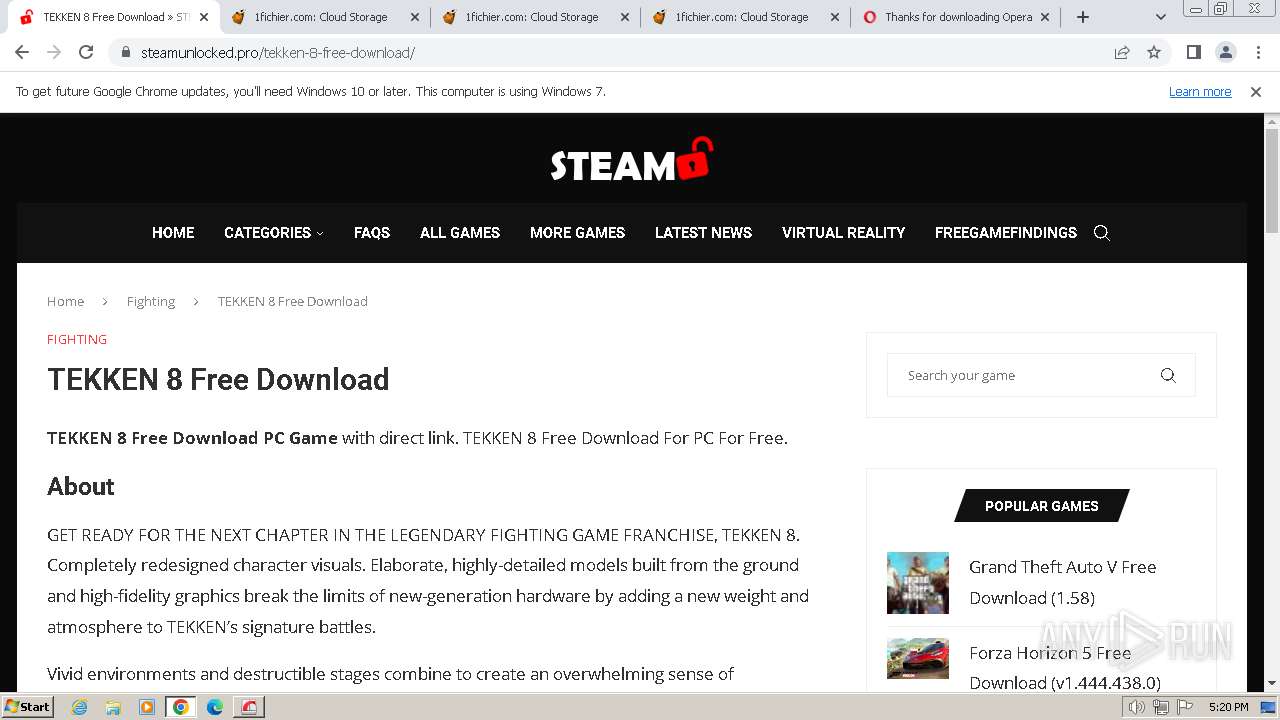1280x720 pixels.
Task: Click the address bar URL
Action: click(x=278, y=52)
